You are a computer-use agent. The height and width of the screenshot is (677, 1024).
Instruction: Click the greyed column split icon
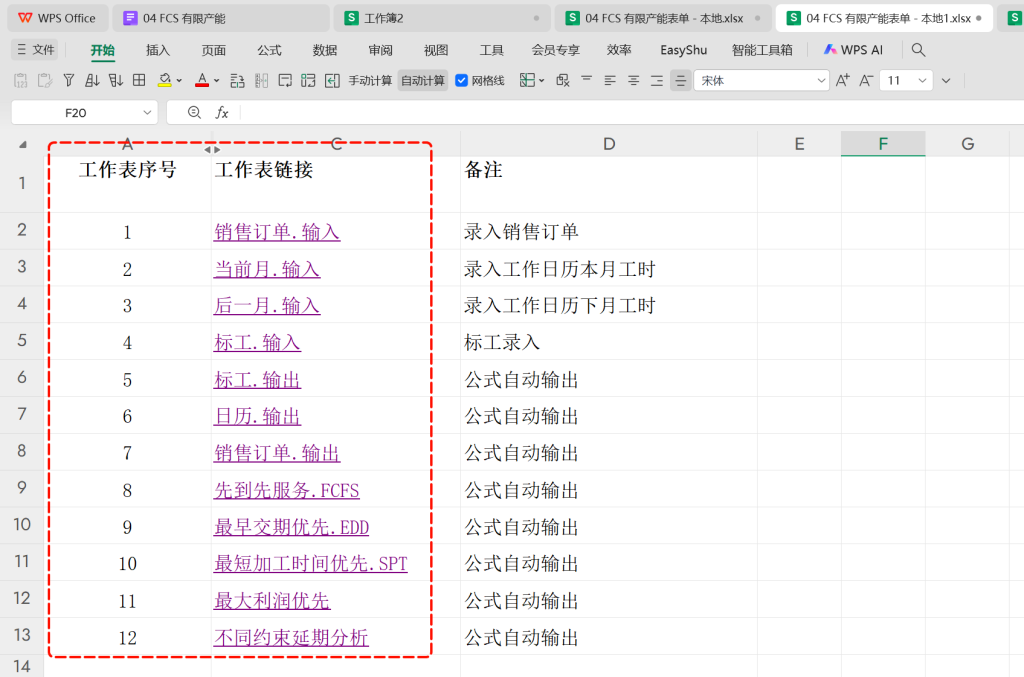coord(261,80)
